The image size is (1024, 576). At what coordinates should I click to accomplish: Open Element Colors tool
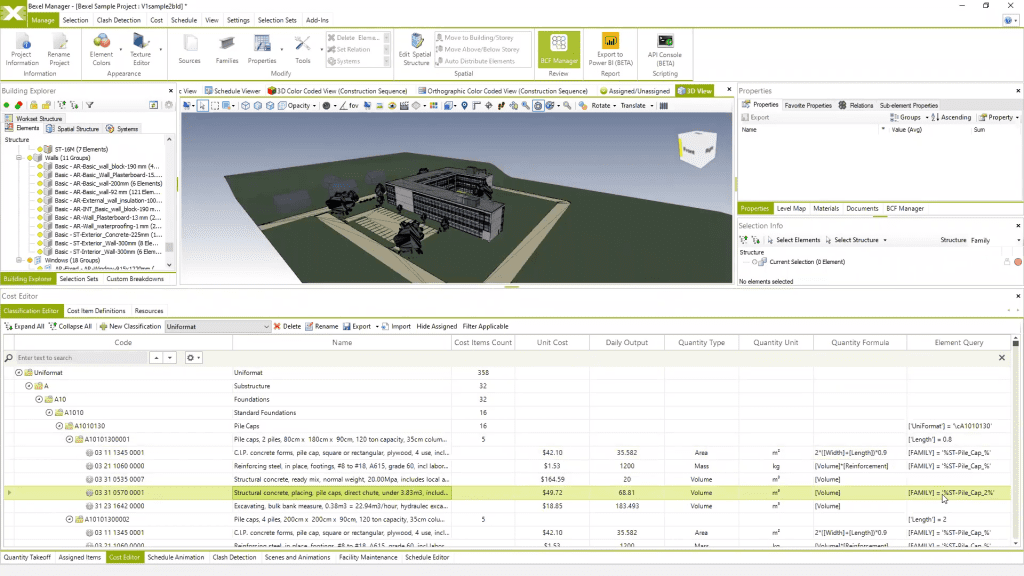101,50
